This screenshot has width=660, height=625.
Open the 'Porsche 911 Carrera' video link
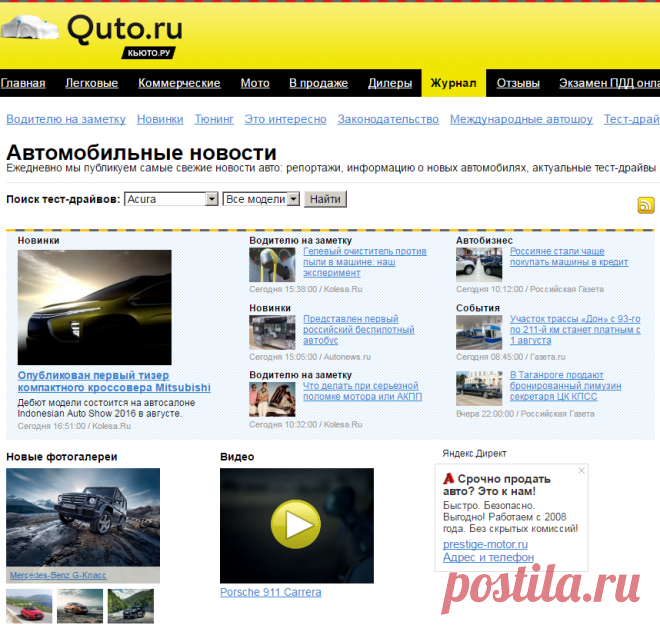tap(271, 592)
